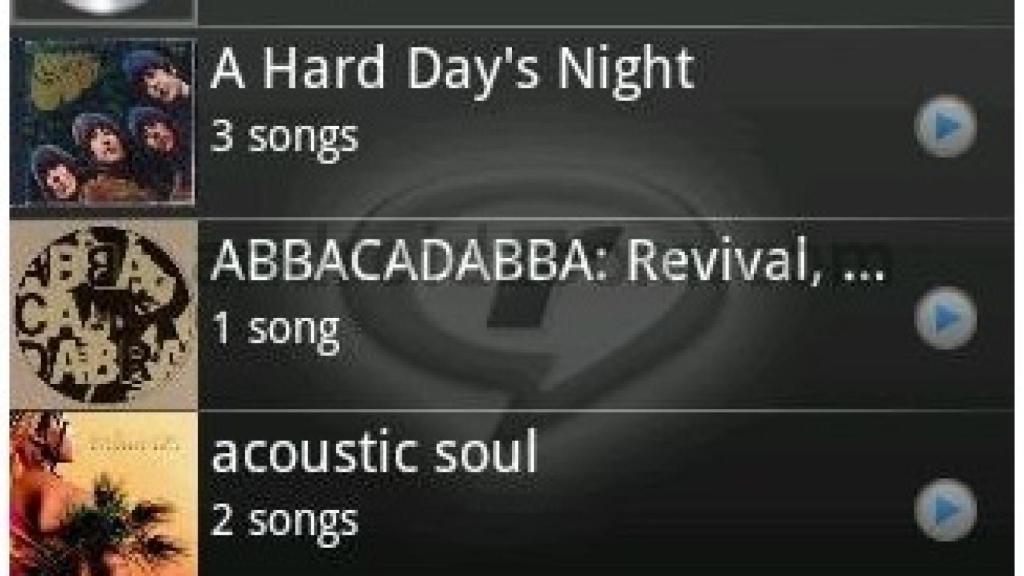Open the Beatles cover art thumbnail
The image size is (1024, 576).
point(103,122)
